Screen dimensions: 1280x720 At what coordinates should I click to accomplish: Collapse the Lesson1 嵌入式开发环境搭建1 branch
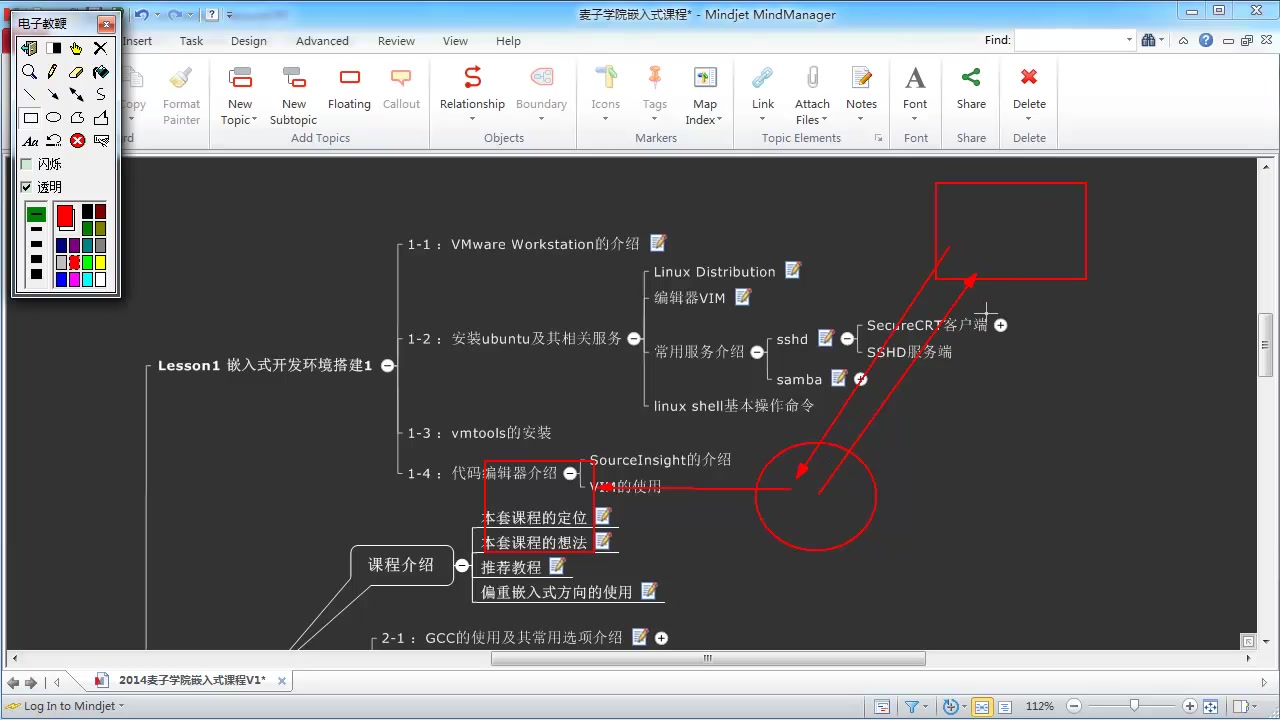[x=388, y=366]
